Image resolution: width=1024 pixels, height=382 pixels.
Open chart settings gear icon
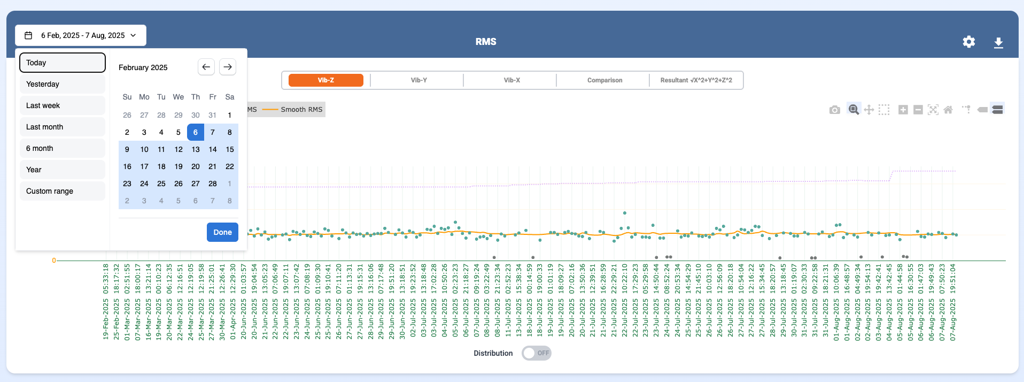[968, 42]
